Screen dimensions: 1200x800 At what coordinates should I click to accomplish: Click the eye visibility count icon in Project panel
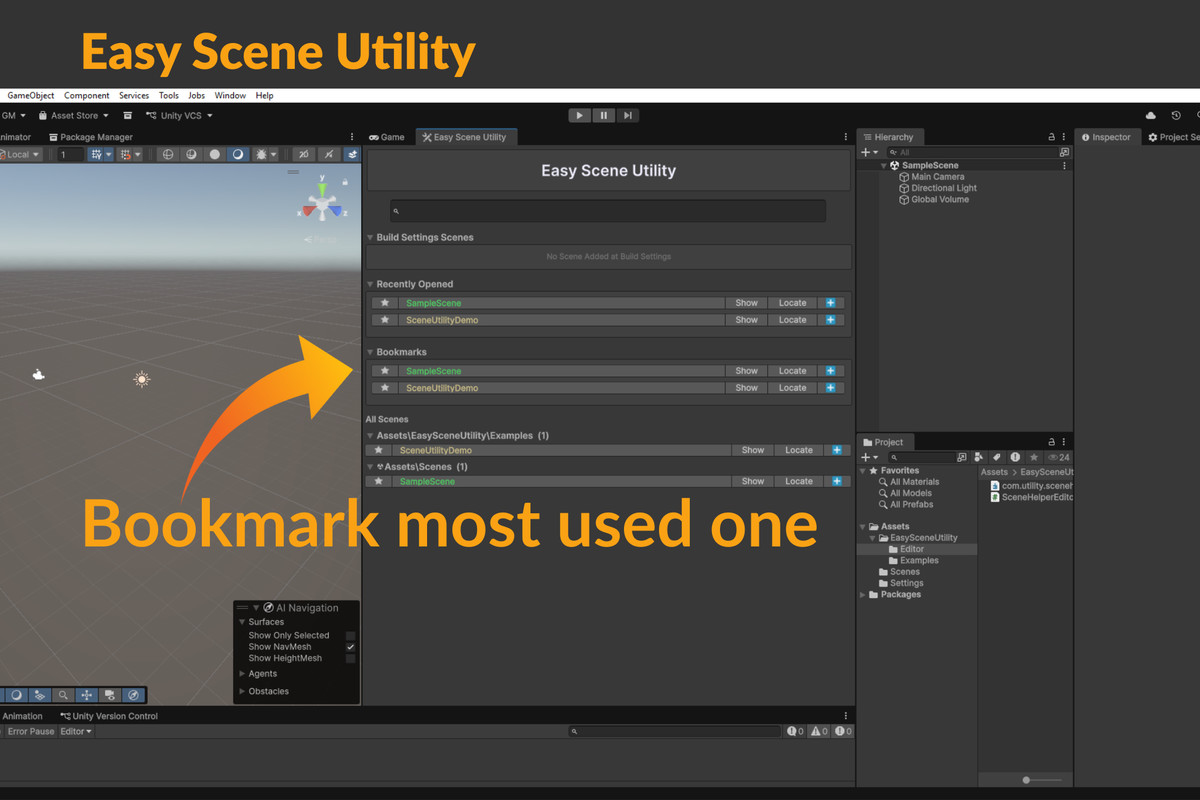[x=1053, y=456]
